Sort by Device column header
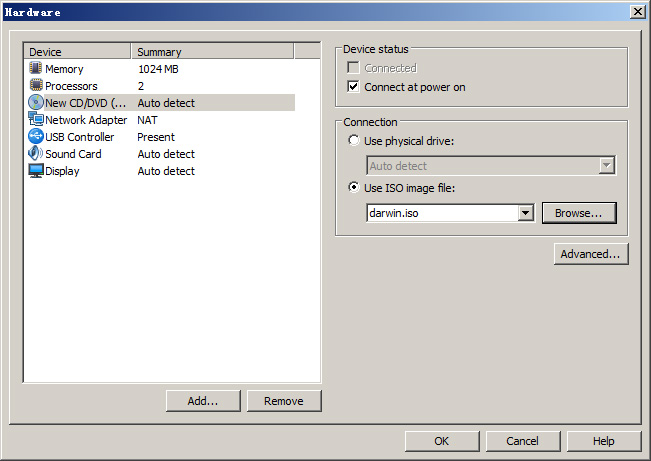 (x=77, y=51)
